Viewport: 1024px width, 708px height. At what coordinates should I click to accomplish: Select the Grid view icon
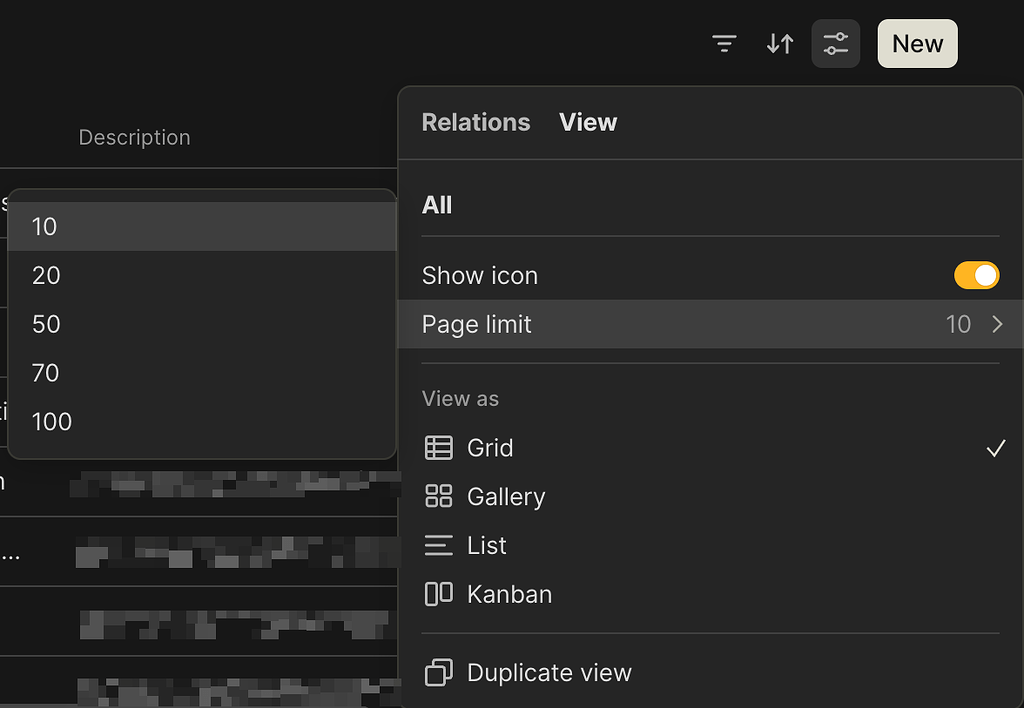pos(438,448)
